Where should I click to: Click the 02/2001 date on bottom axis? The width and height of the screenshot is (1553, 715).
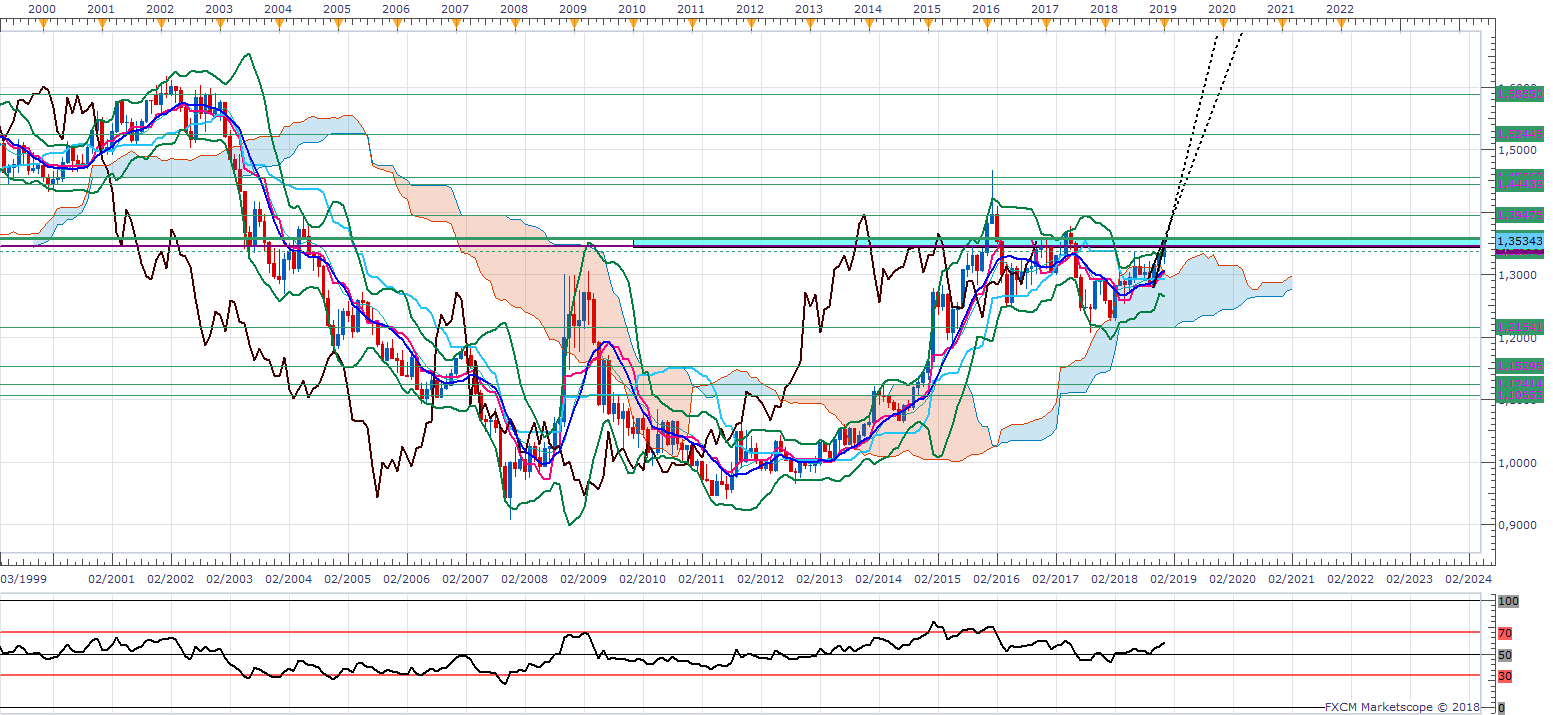pyautogui.click(x=111, y=579)
